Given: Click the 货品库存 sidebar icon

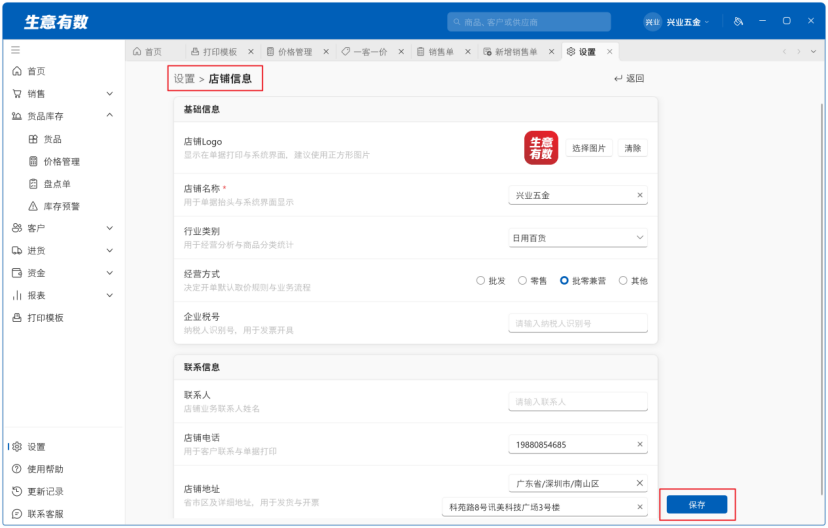Looking at the screenshot, I should pos(17,116).
